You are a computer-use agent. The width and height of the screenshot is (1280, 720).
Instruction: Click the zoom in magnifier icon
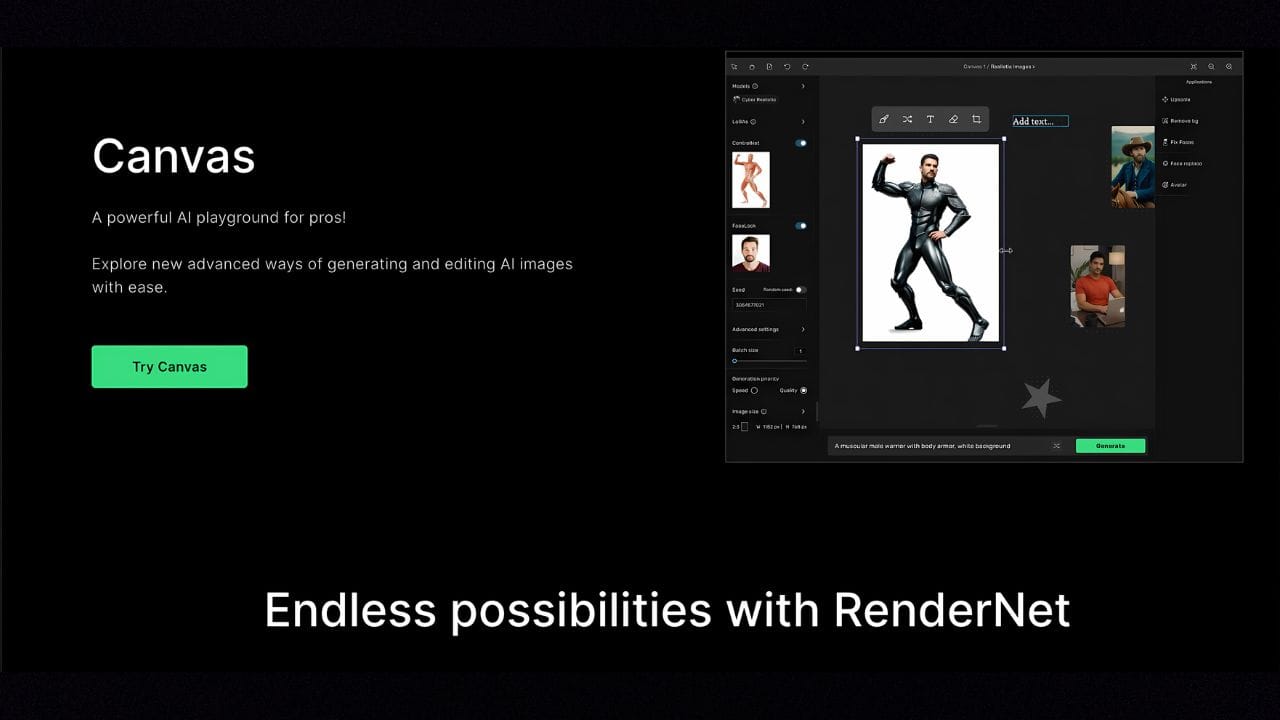1229,66
